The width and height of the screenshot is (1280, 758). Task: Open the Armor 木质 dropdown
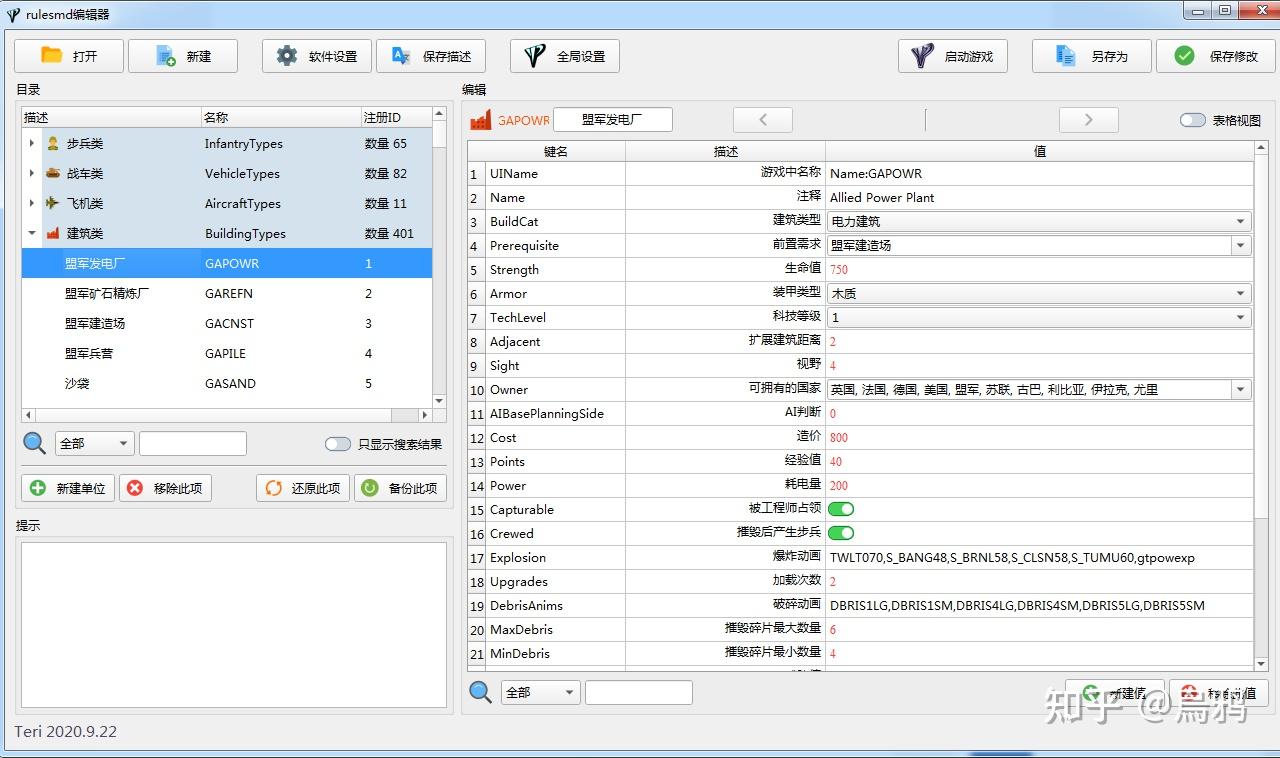(1039, 293)
